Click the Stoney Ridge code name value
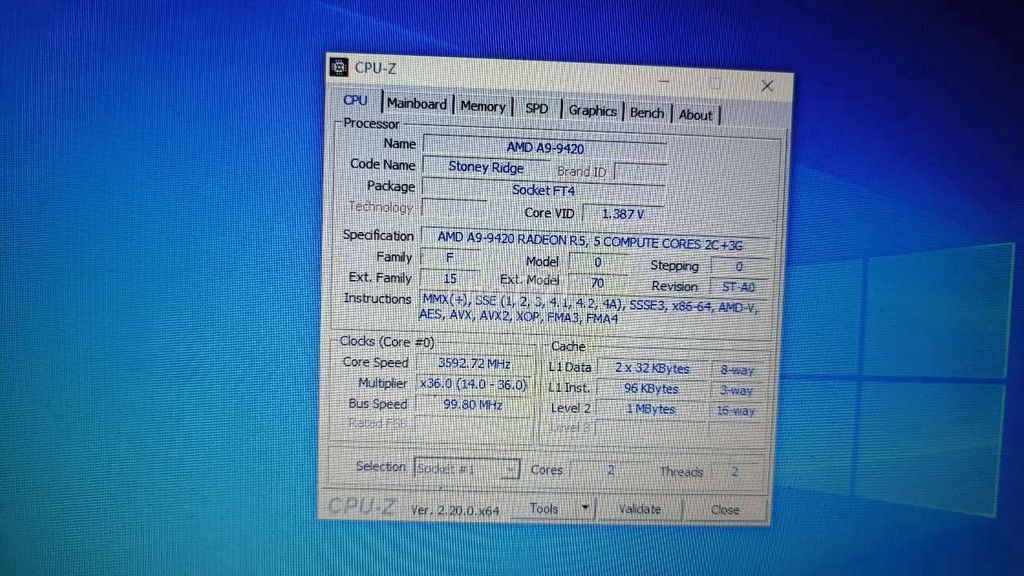This screenshot has width=1024, height=576. coord(485,168)
